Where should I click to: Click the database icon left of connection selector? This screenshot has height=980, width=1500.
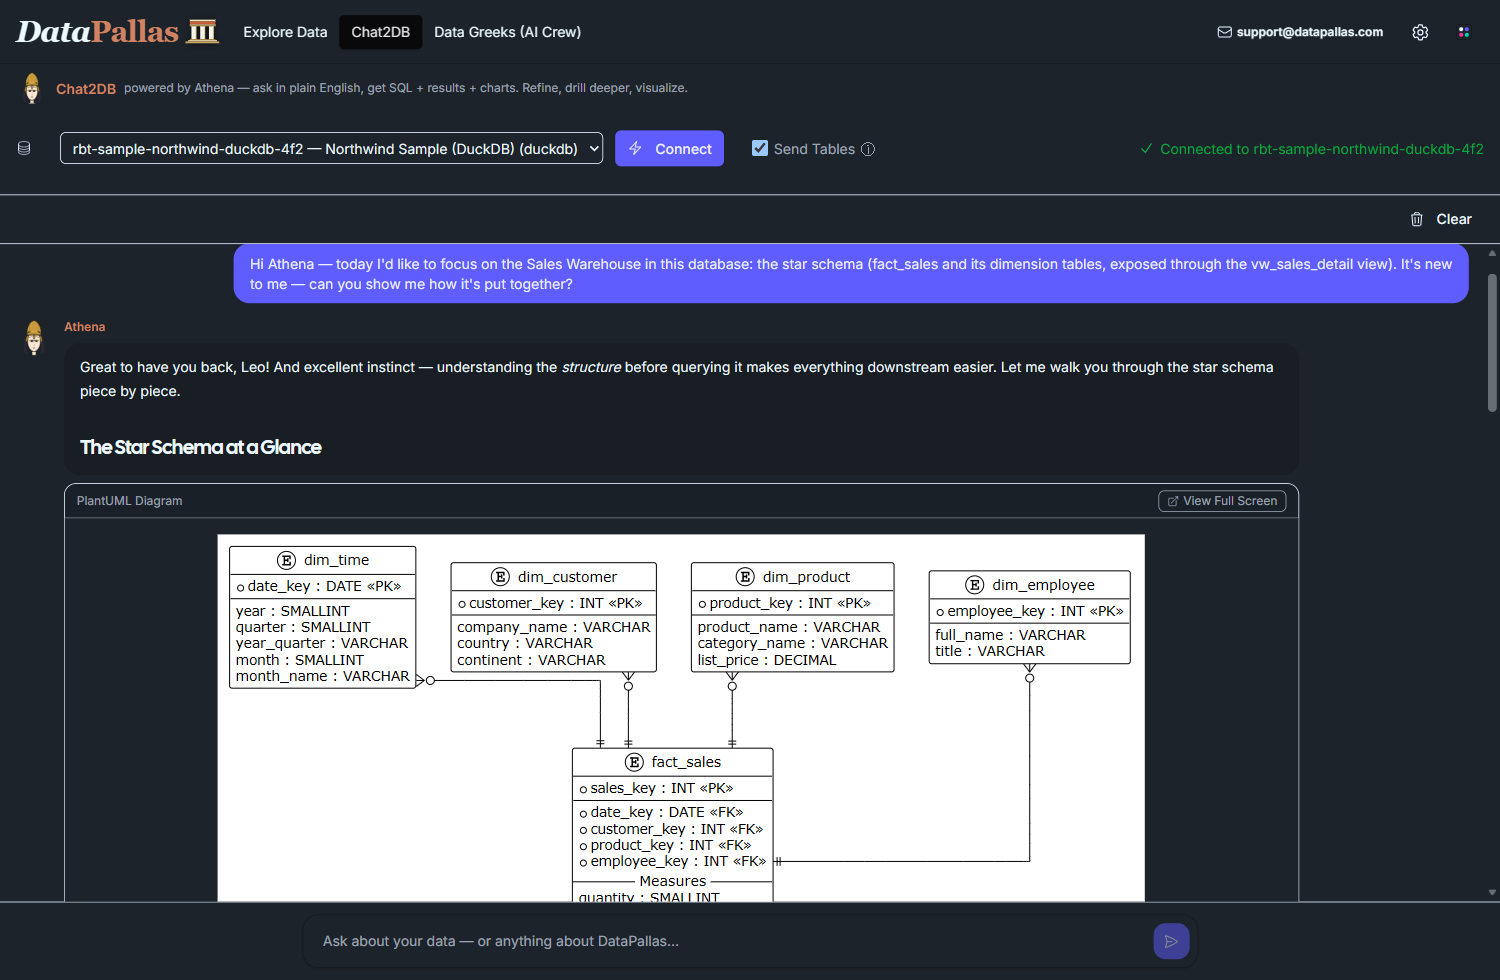24,148
